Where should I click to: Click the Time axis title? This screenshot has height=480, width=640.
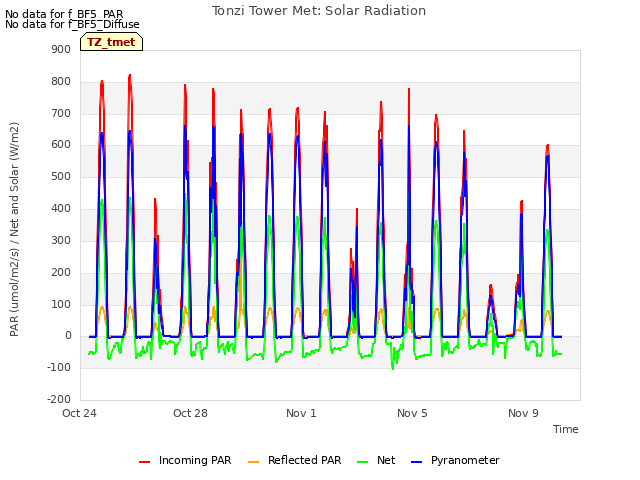[x=566, y=429]
